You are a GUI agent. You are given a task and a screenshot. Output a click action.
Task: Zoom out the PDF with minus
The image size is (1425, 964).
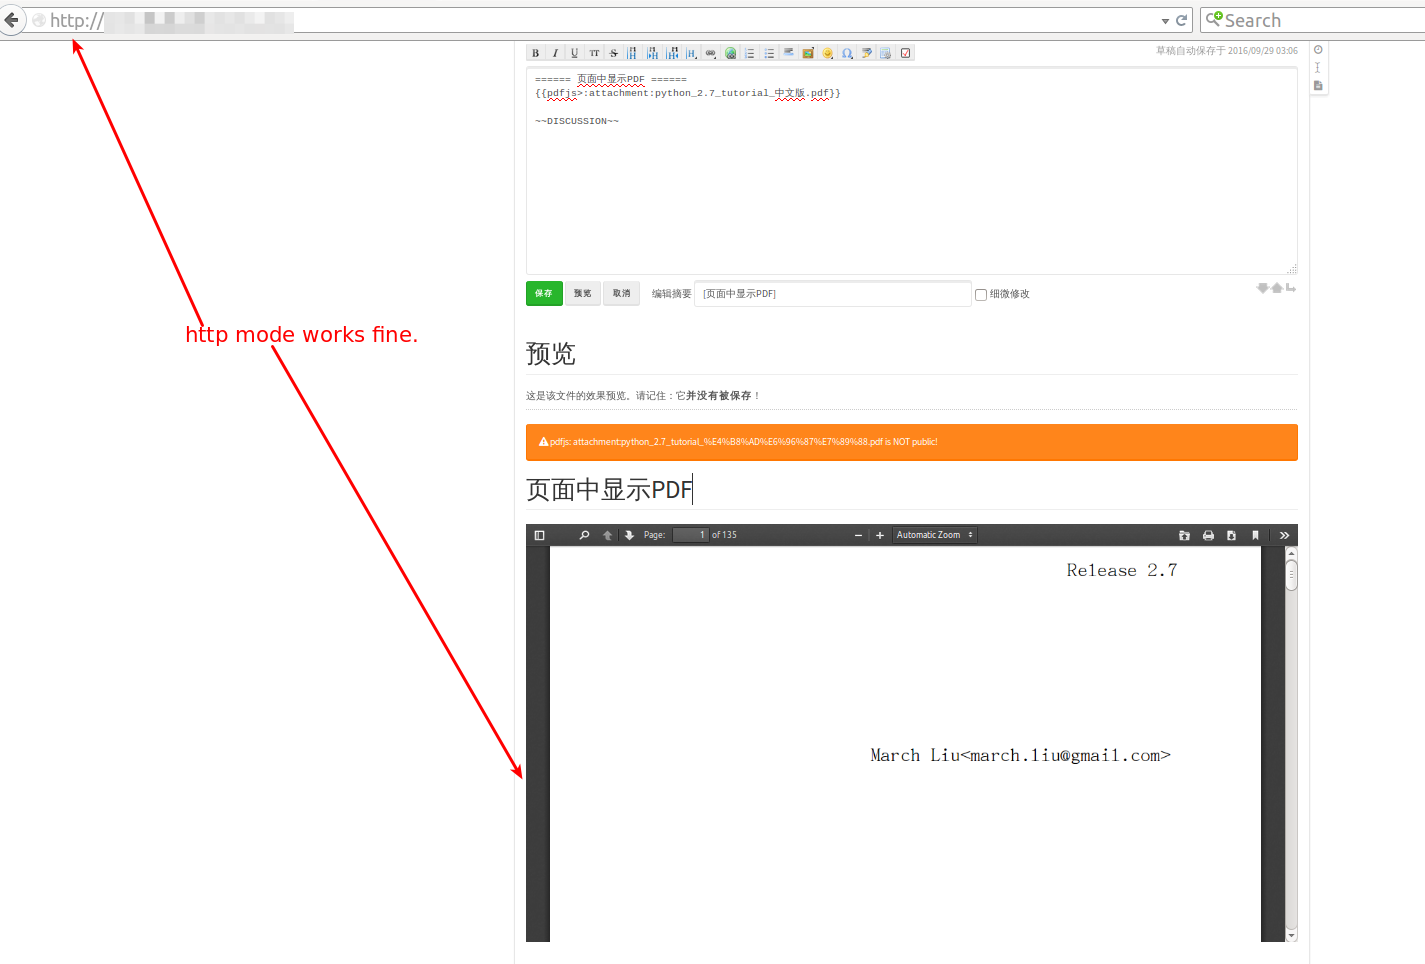coord(858,535)
